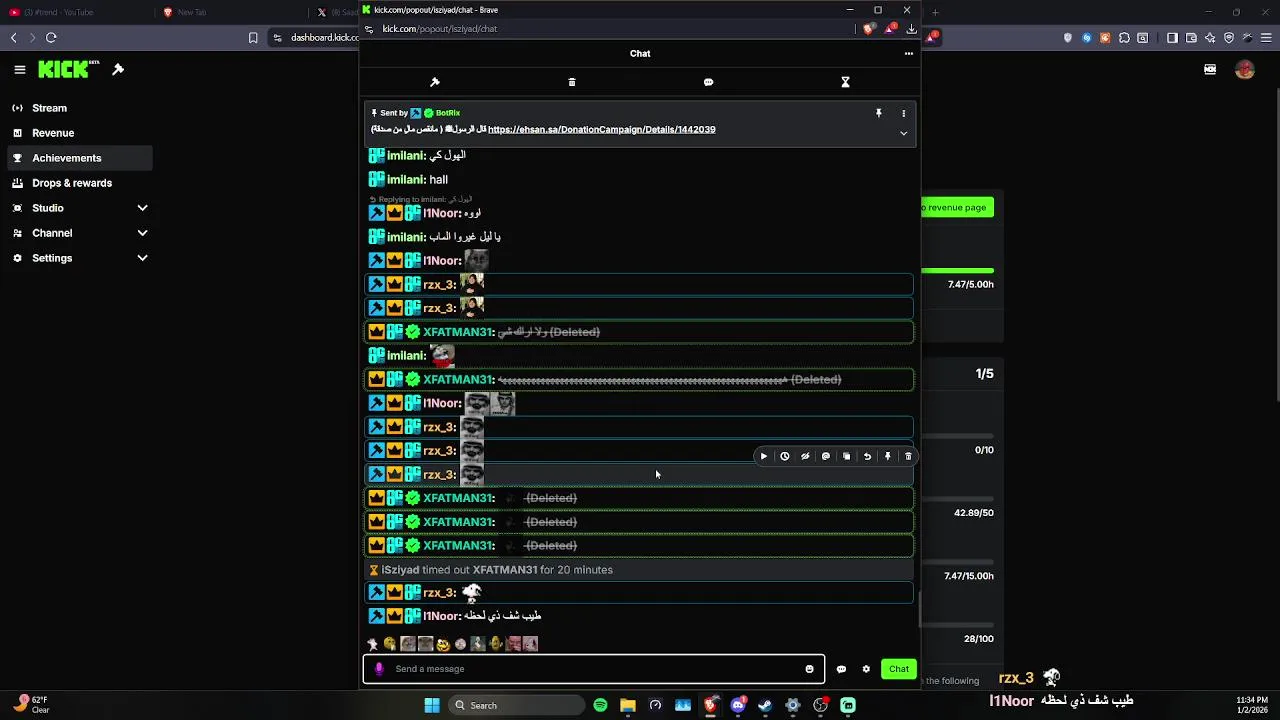Select the first quick emote below chat
Image resolution: width=1280 pixels, height=720 pixels.
point(373,644)
